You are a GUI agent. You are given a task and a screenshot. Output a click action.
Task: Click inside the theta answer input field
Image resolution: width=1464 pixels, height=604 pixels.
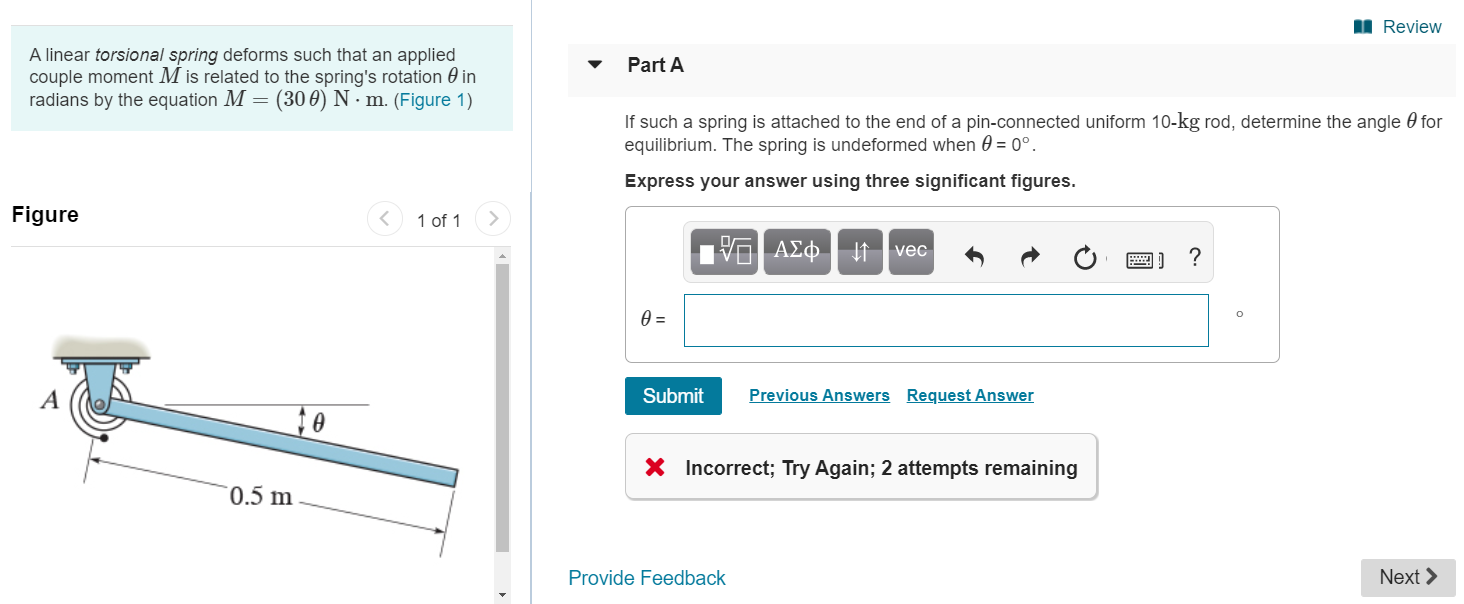(945, 320)
